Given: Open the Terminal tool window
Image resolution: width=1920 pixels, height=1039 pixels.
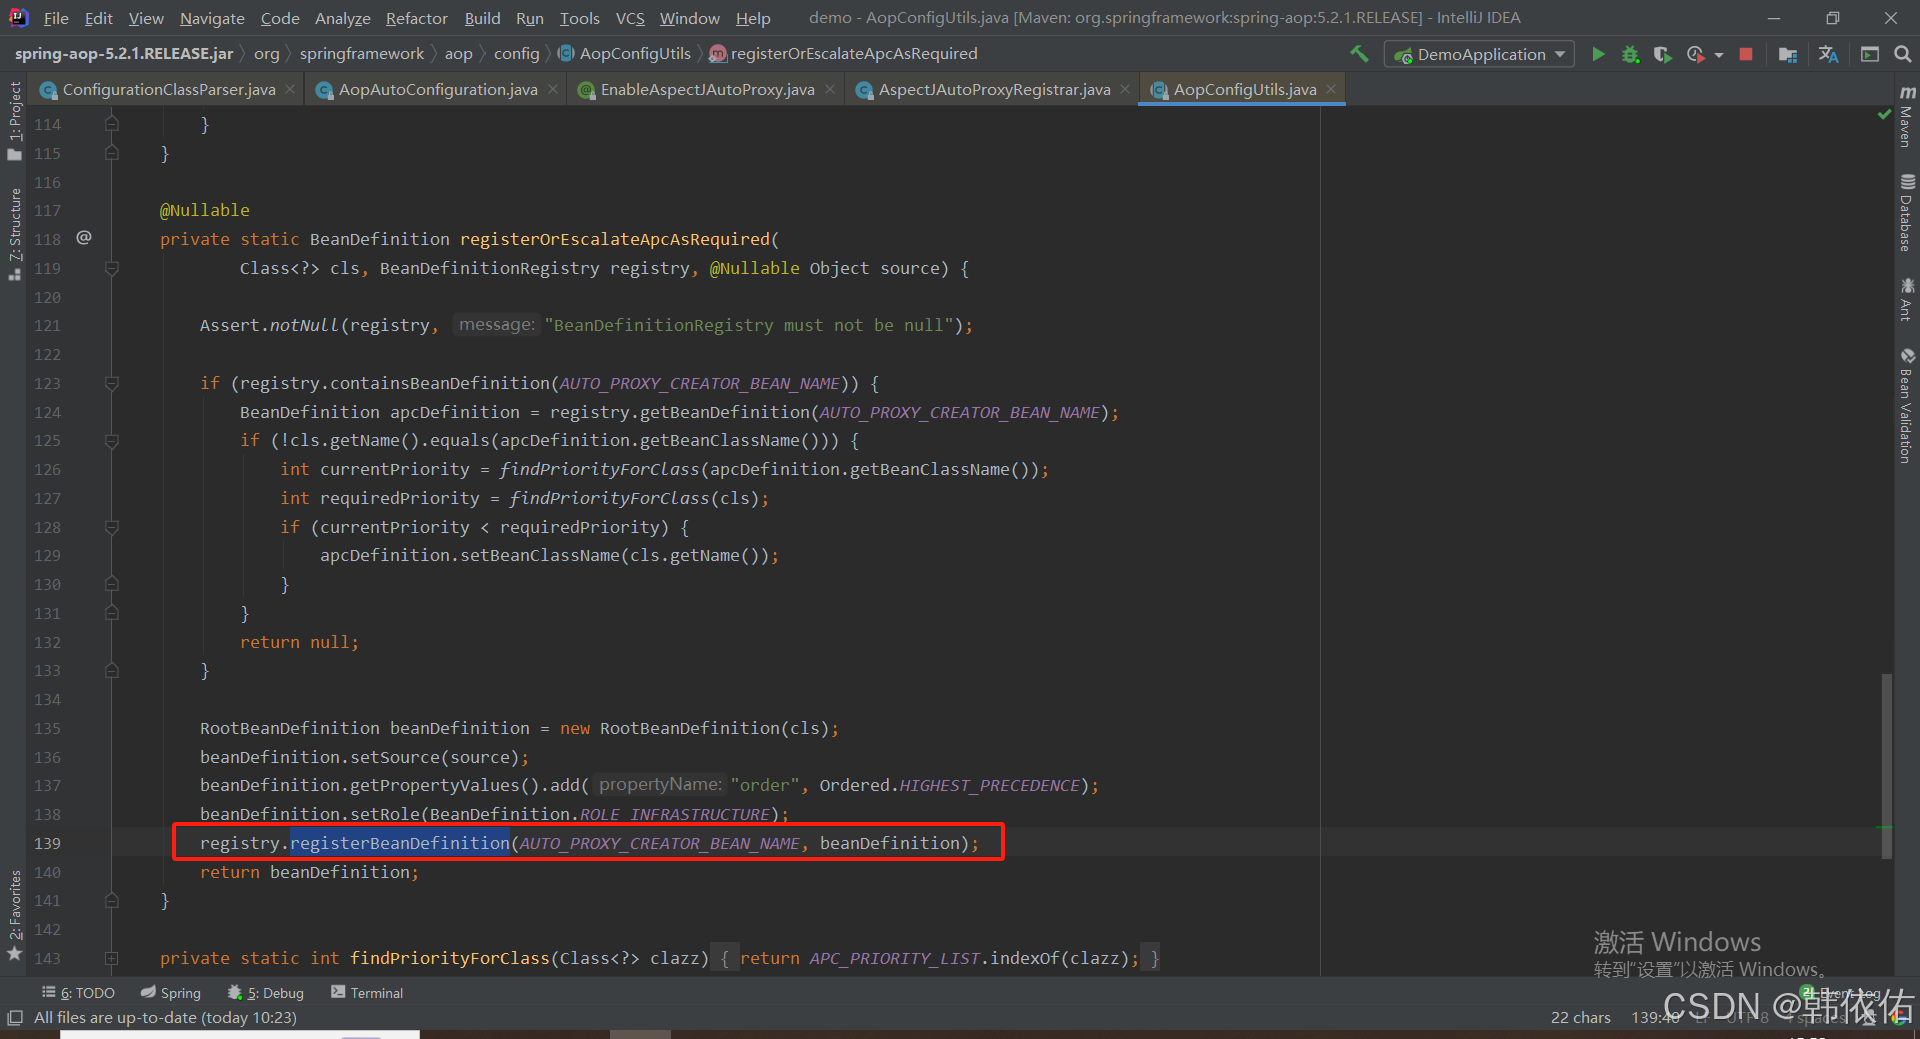Looking at the screenshot, I should [367, 992].
